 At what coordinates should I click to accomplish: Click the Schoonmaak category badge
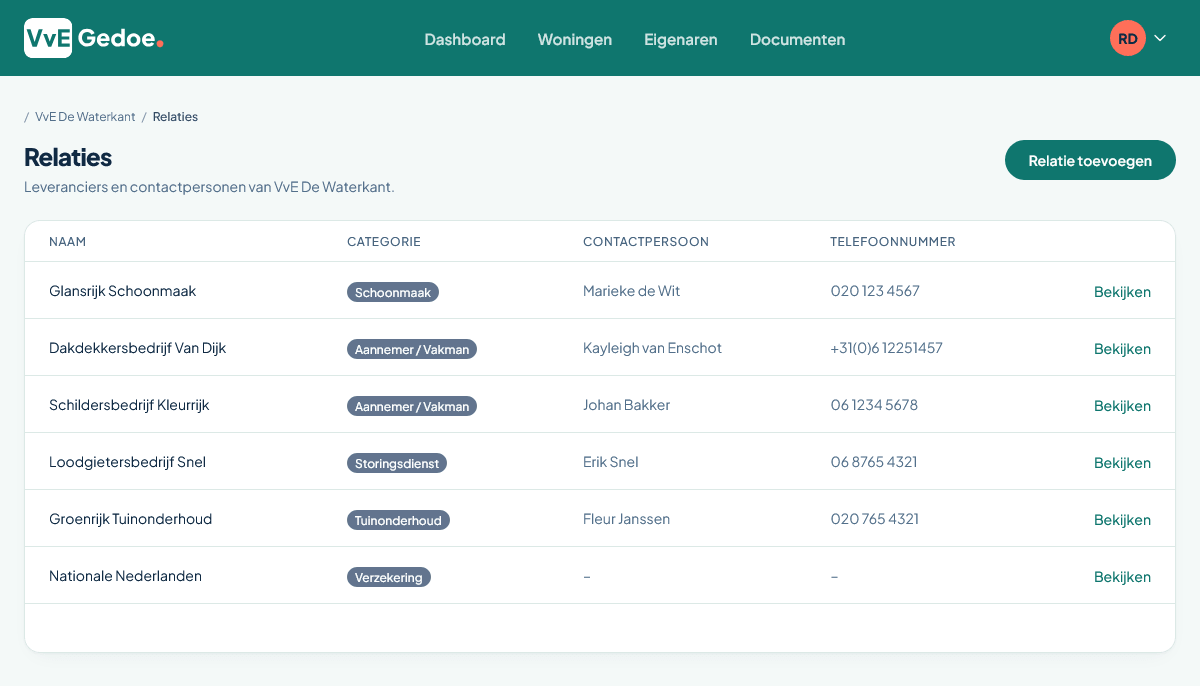pos(393,292)
